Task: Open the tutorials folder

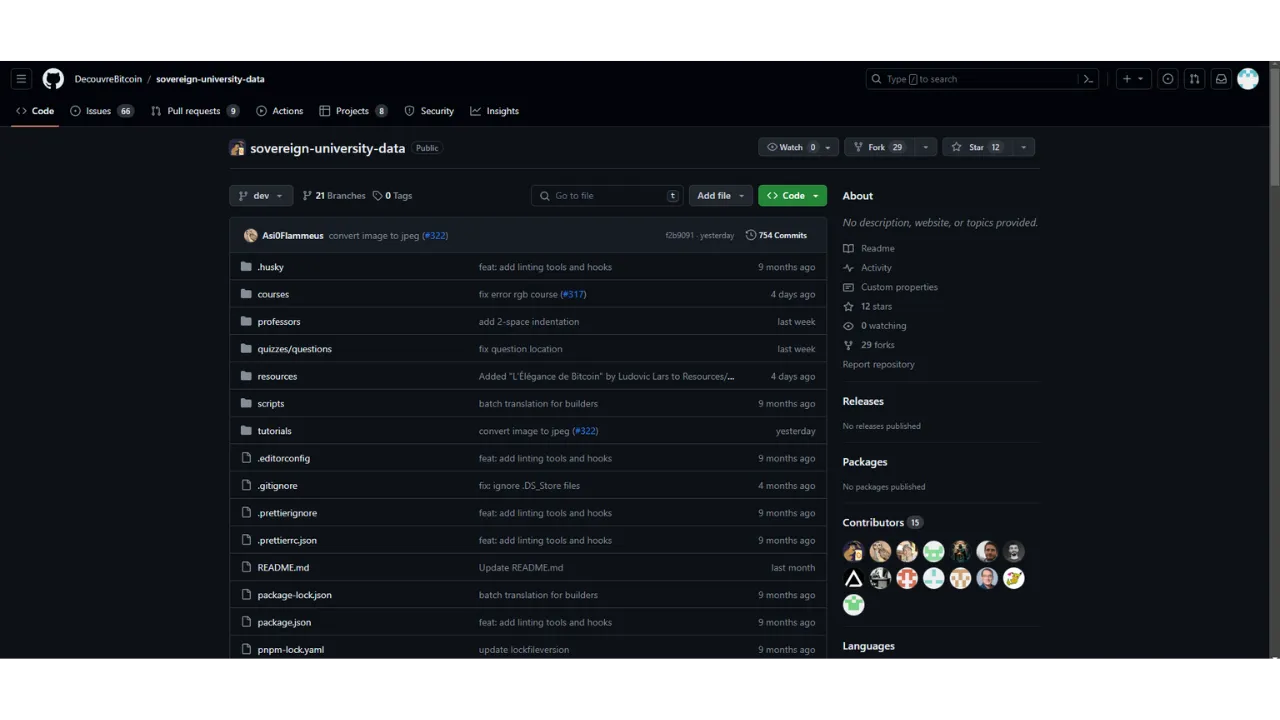Action: (275, 431)
